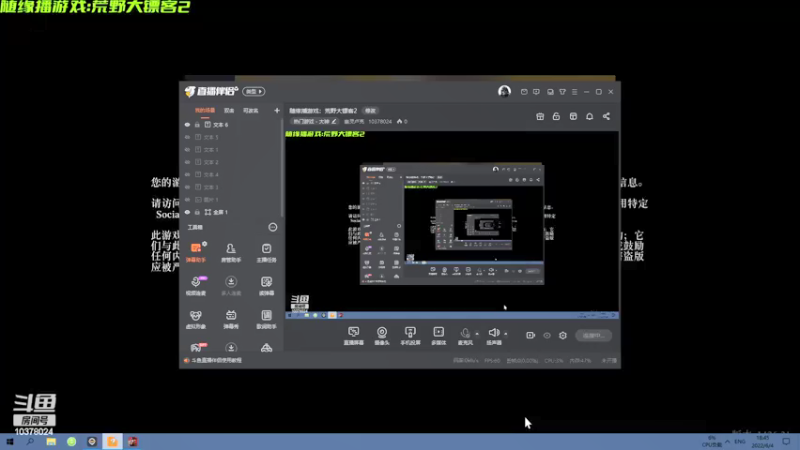Open the 房管助手 room manager tool
800x450 pixels.
coord(231,252)
